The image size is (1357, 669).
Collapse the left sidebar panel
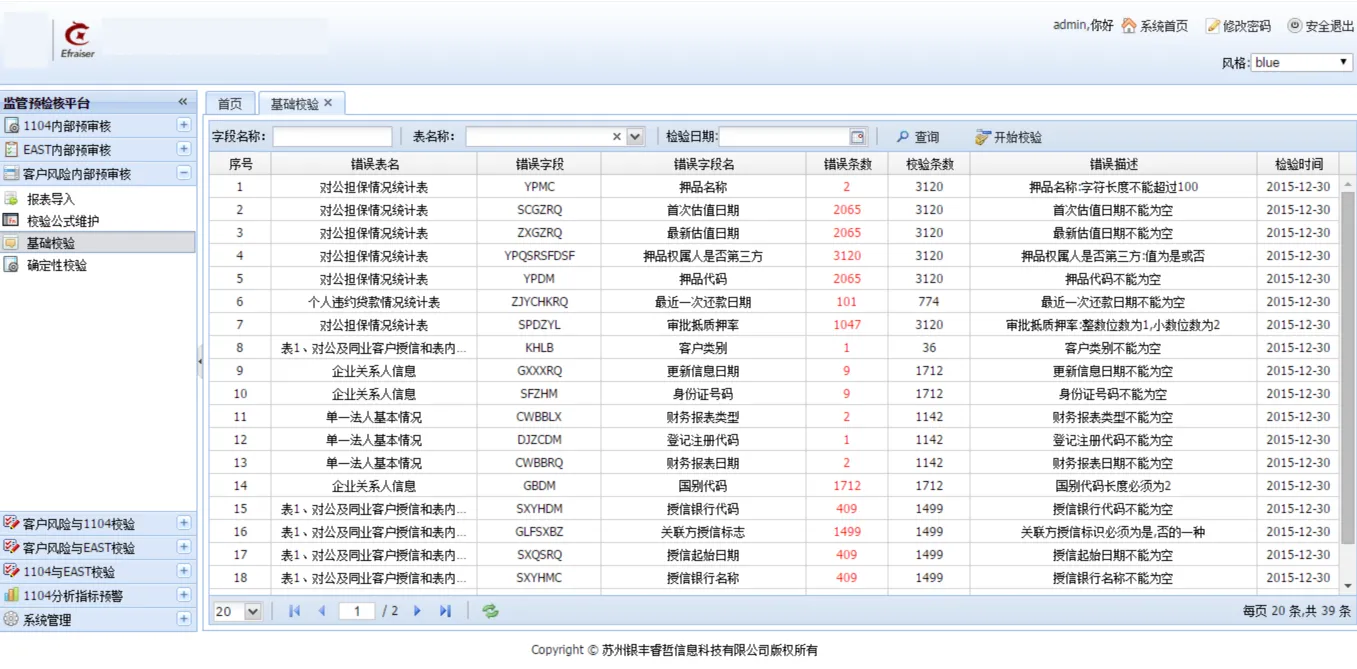183,102
